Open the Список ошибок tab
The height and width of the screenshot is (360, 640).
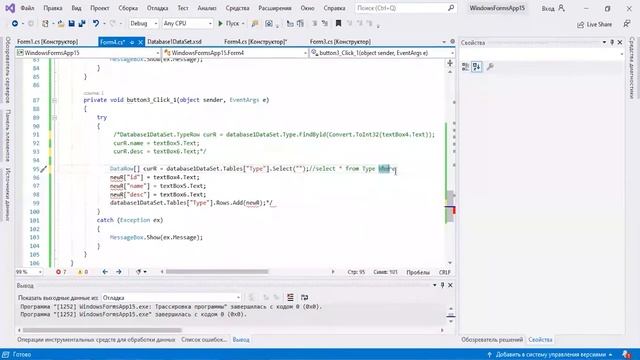coord(204,340)
